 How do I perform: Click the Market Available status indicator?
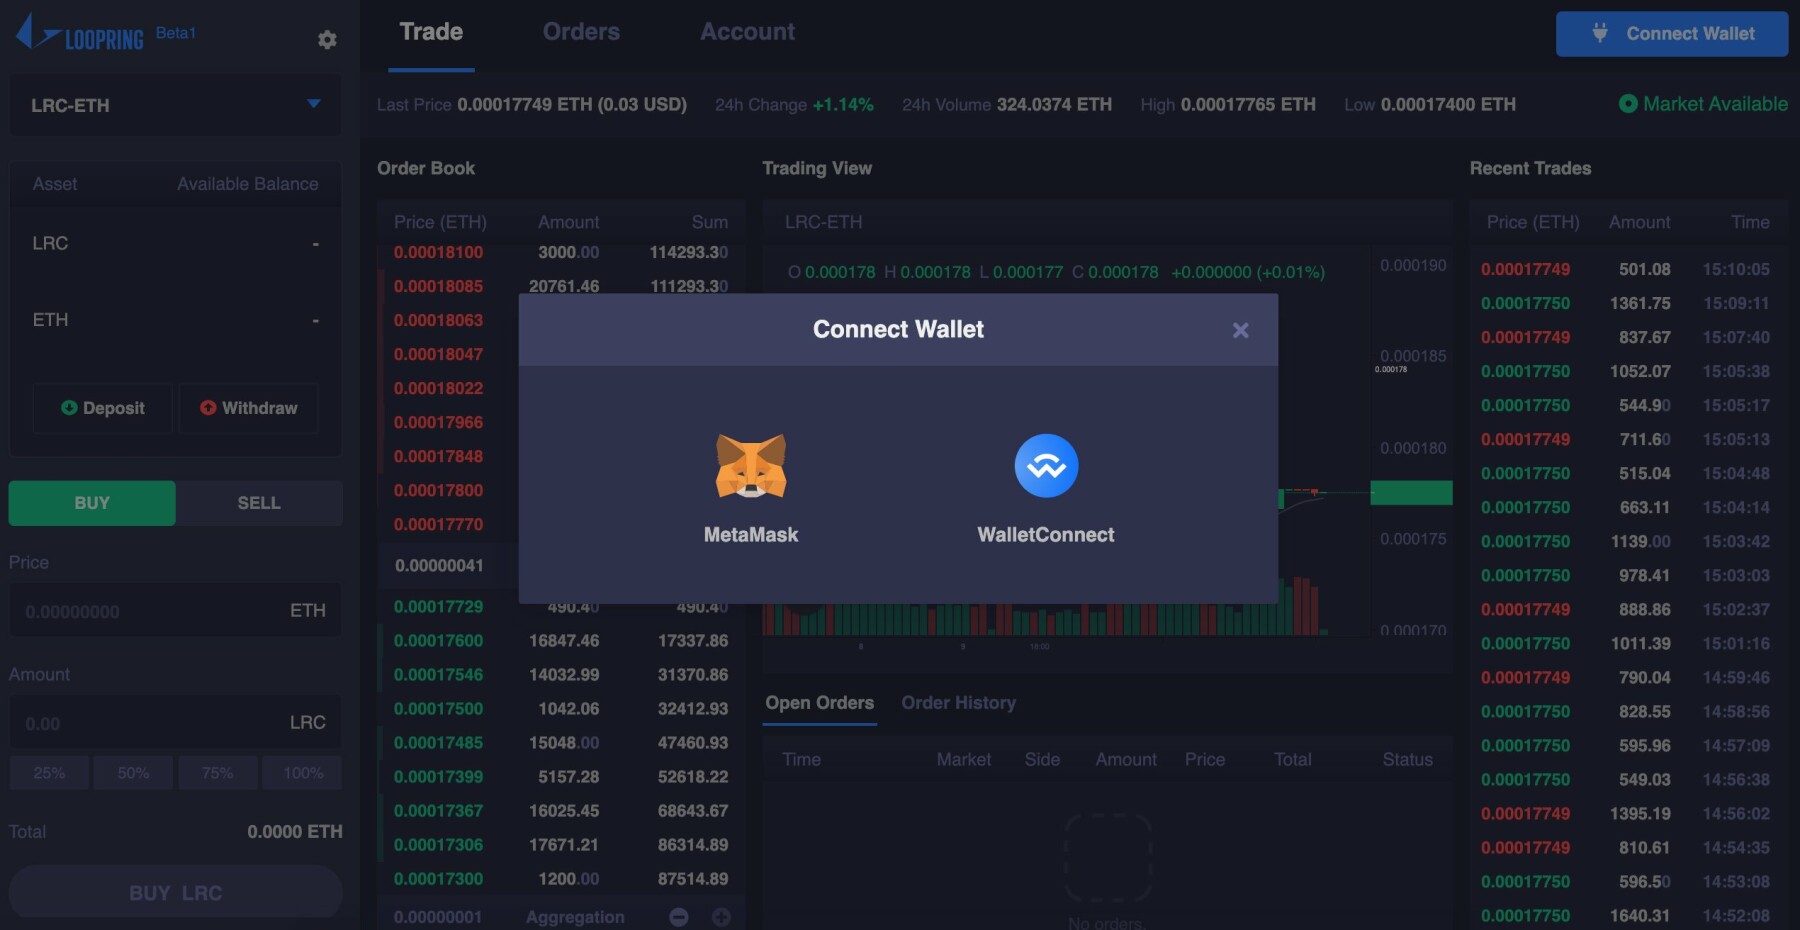coord(1702,103)
